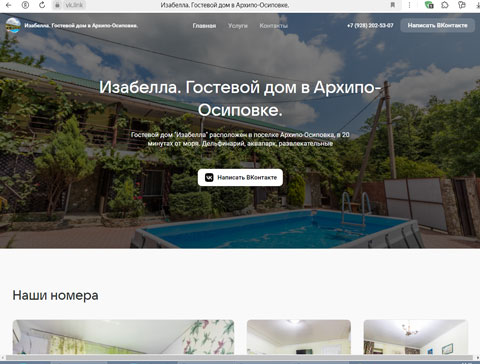Open the first room photo with floral wallpaper
This screenshot has width=480, height=364.
tap(123, 337)
